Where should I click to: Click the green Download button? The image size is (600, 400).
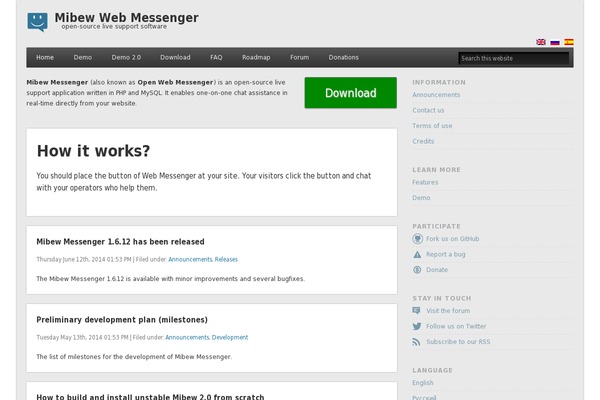pyautogui.click(x=351, y=93)
